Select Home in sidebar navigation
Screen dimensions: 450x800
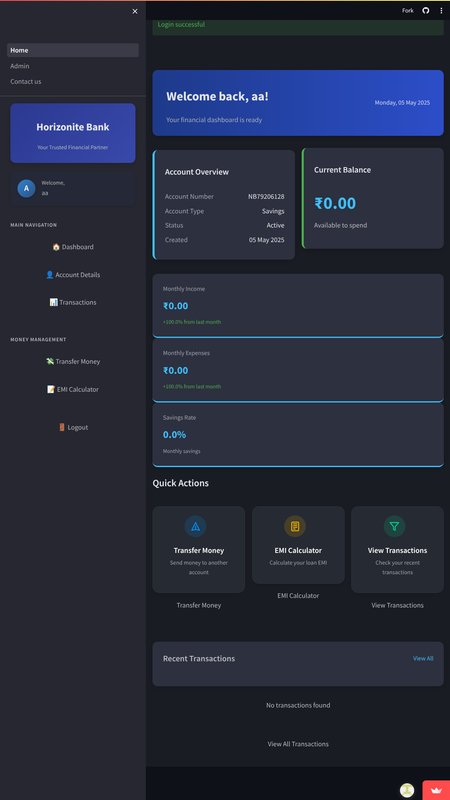tap(73, 50)
